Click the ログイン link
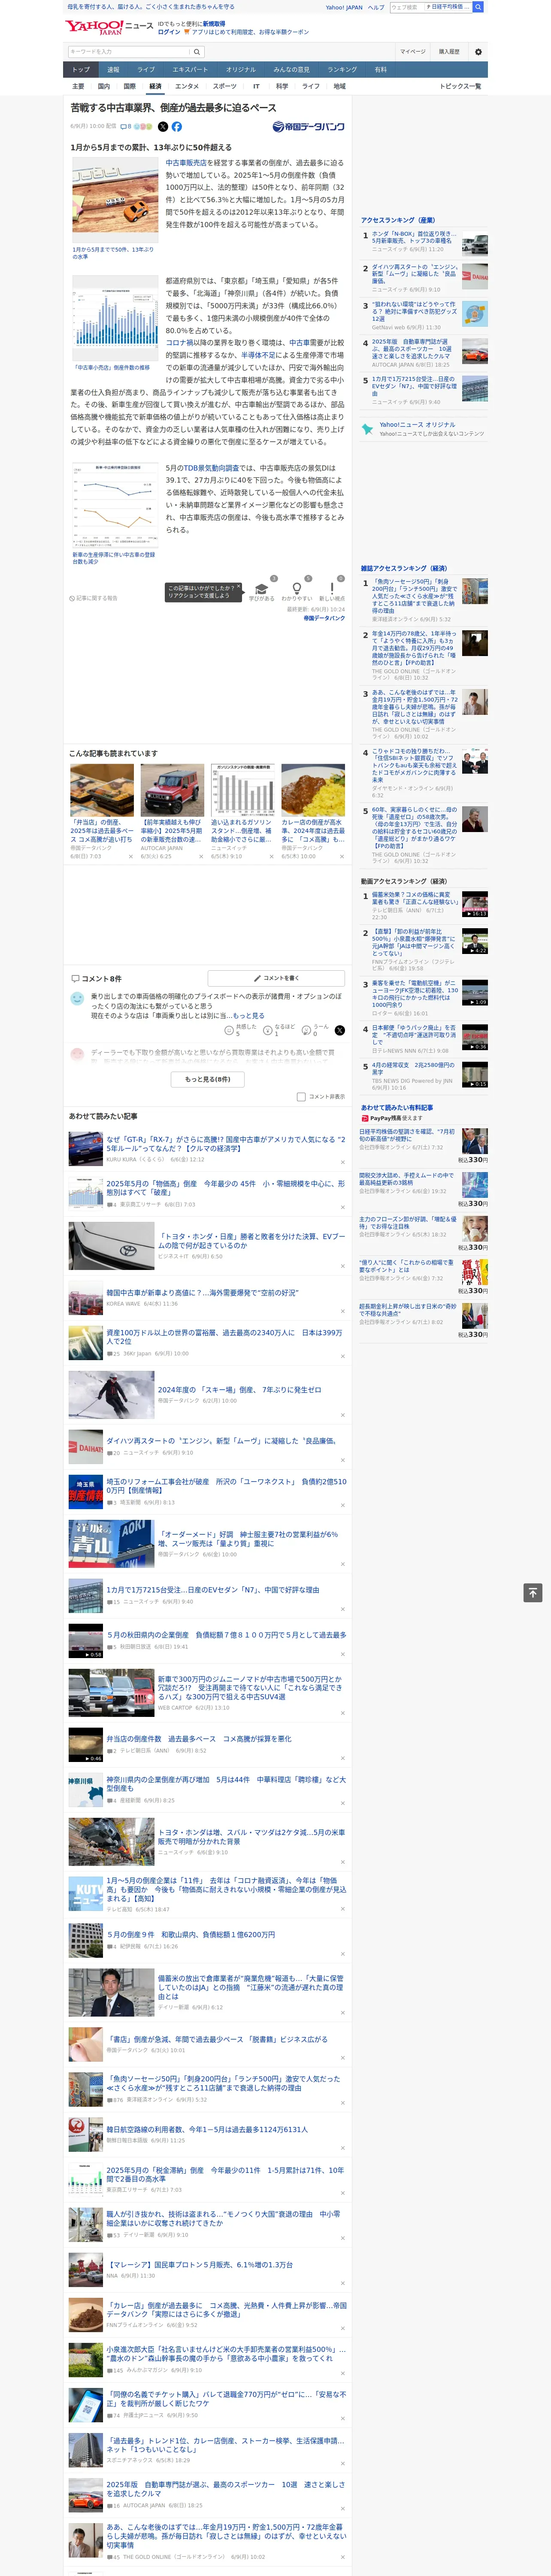 coord(169,32)
